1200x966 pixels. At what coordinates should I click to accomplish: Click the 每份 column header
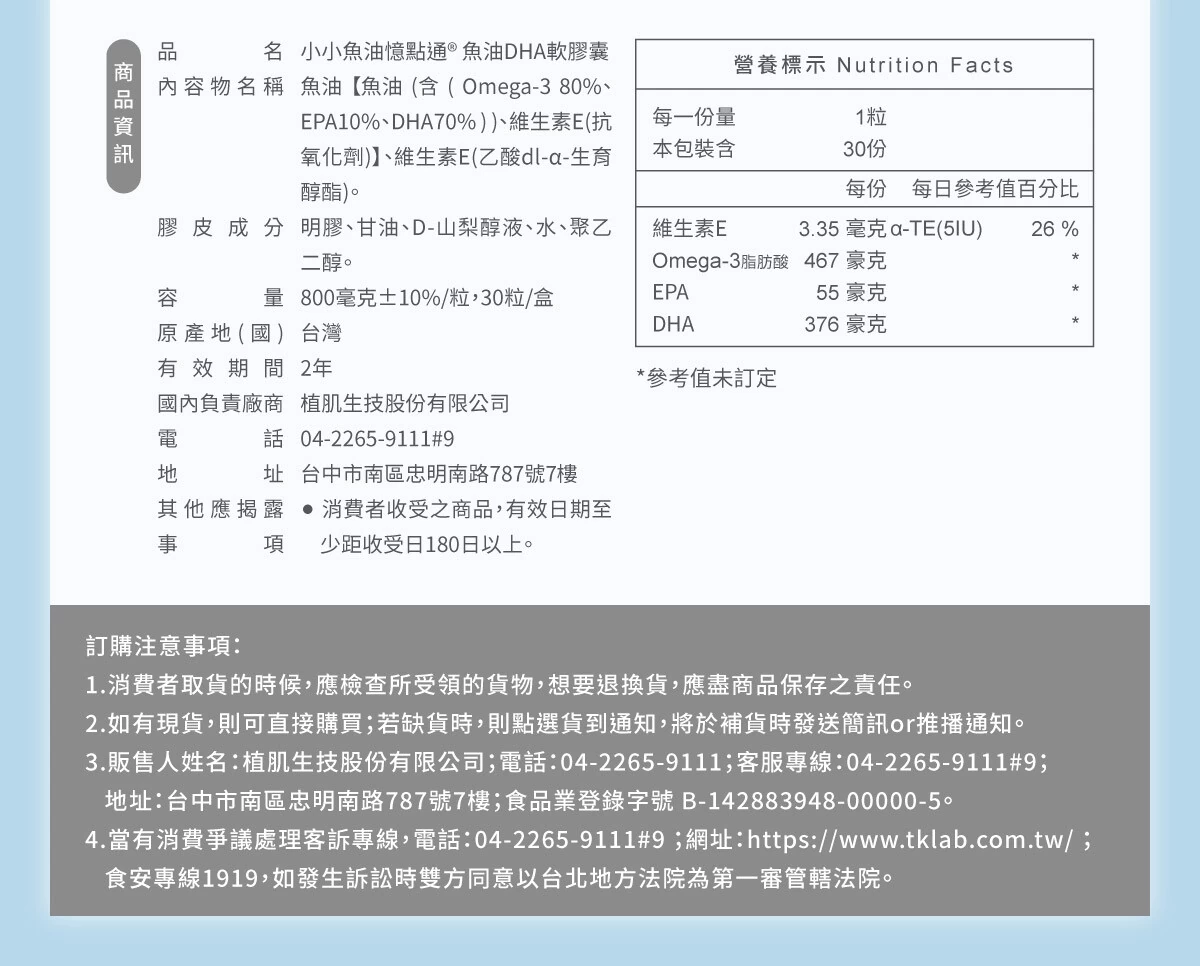point(866,189)
